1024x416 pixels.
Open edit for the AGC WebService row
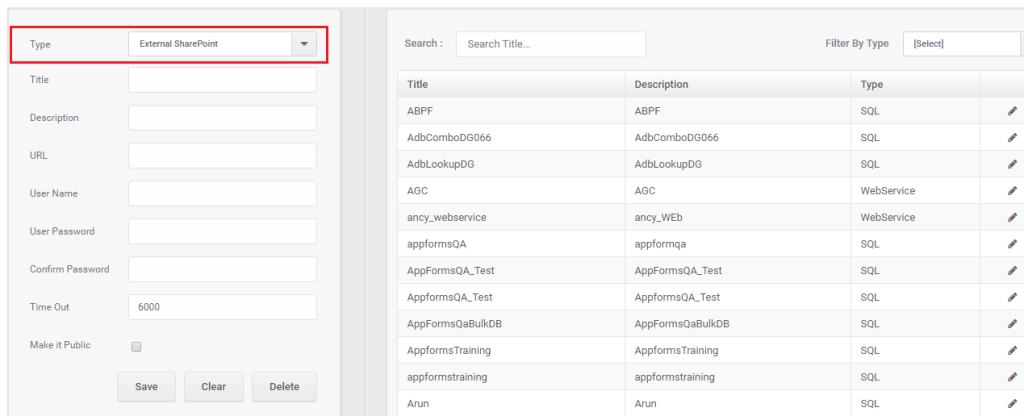pyautogui.click(x=1012, y=191)
